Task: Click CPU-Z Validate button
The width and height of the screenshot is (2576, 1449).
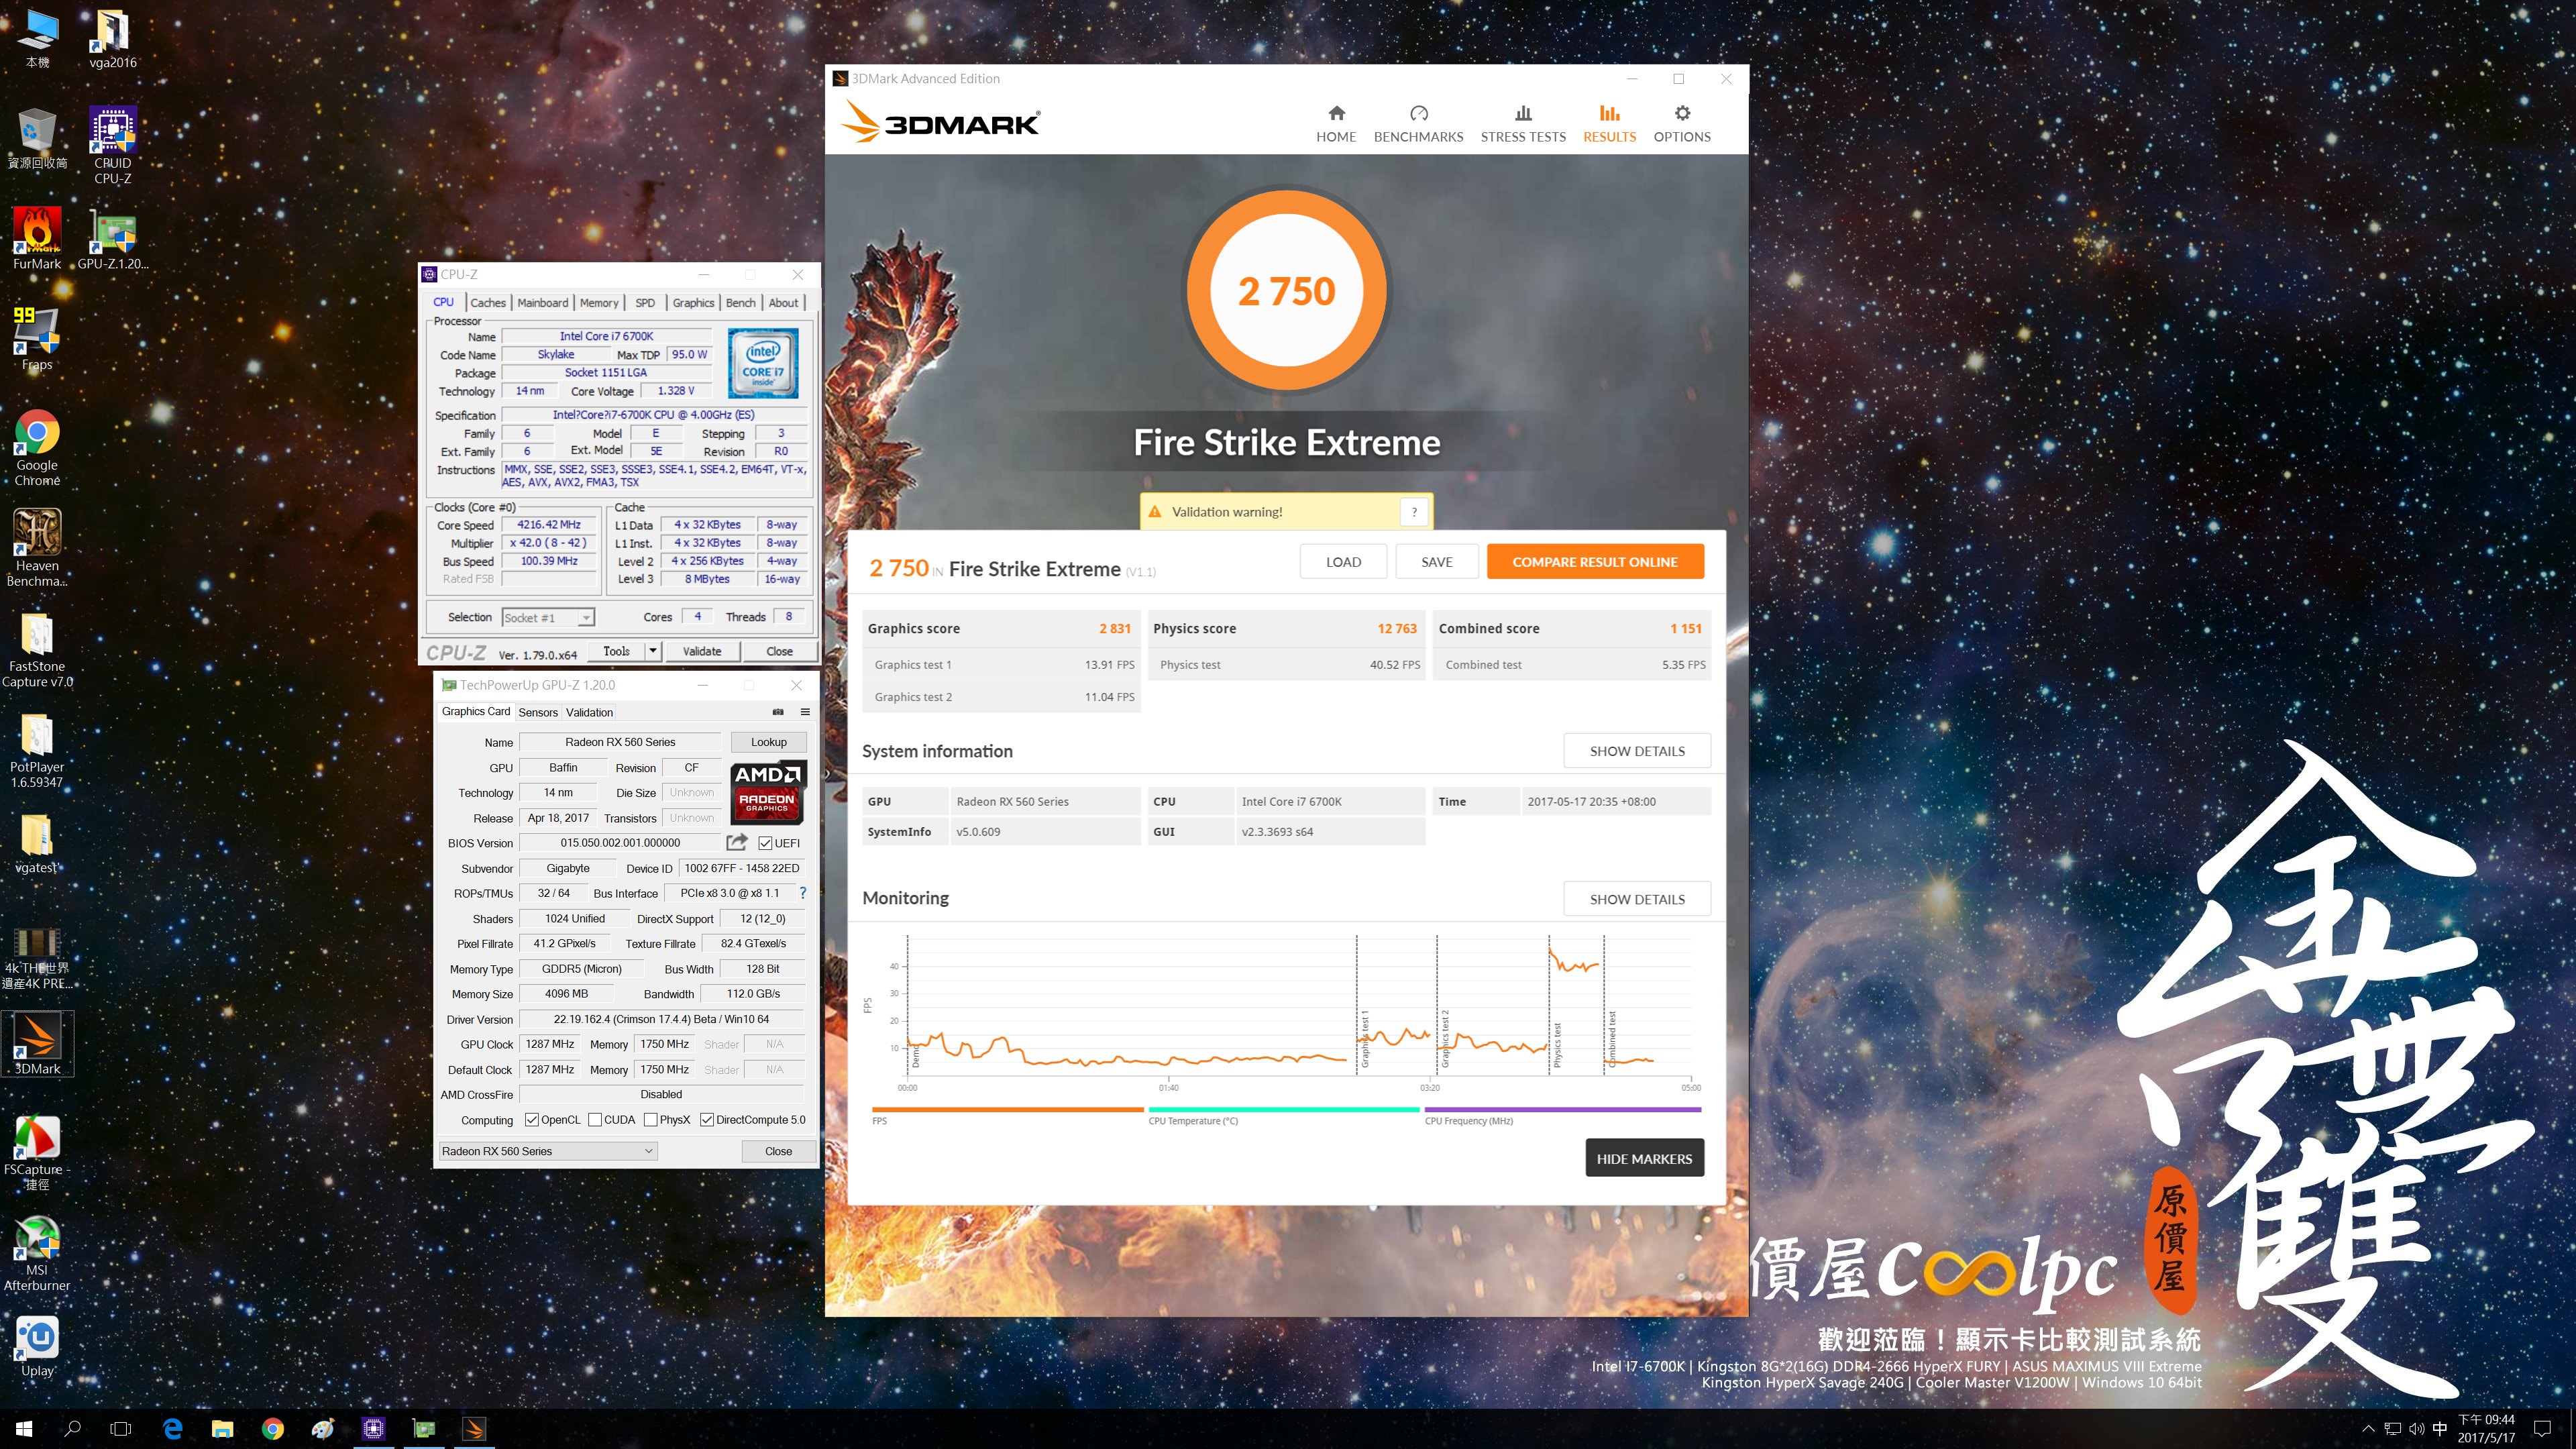Action: point(702,651)
